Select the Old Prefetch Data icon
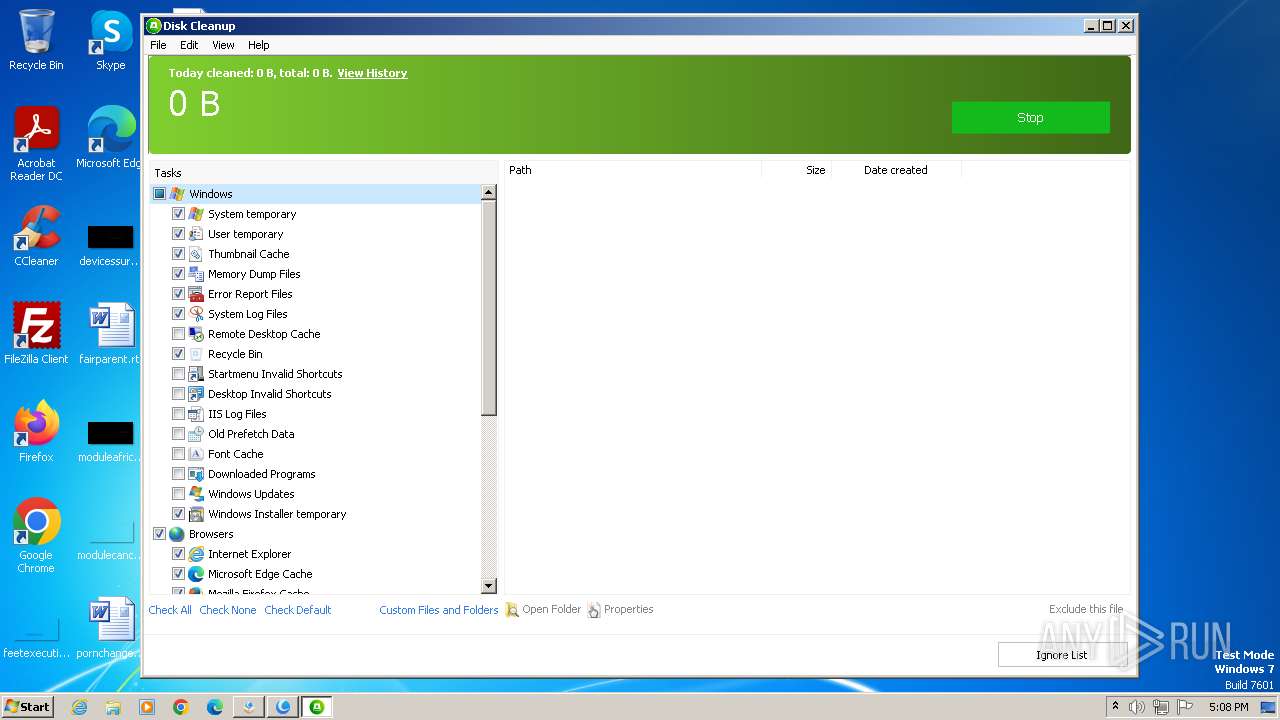 point(196,434)
